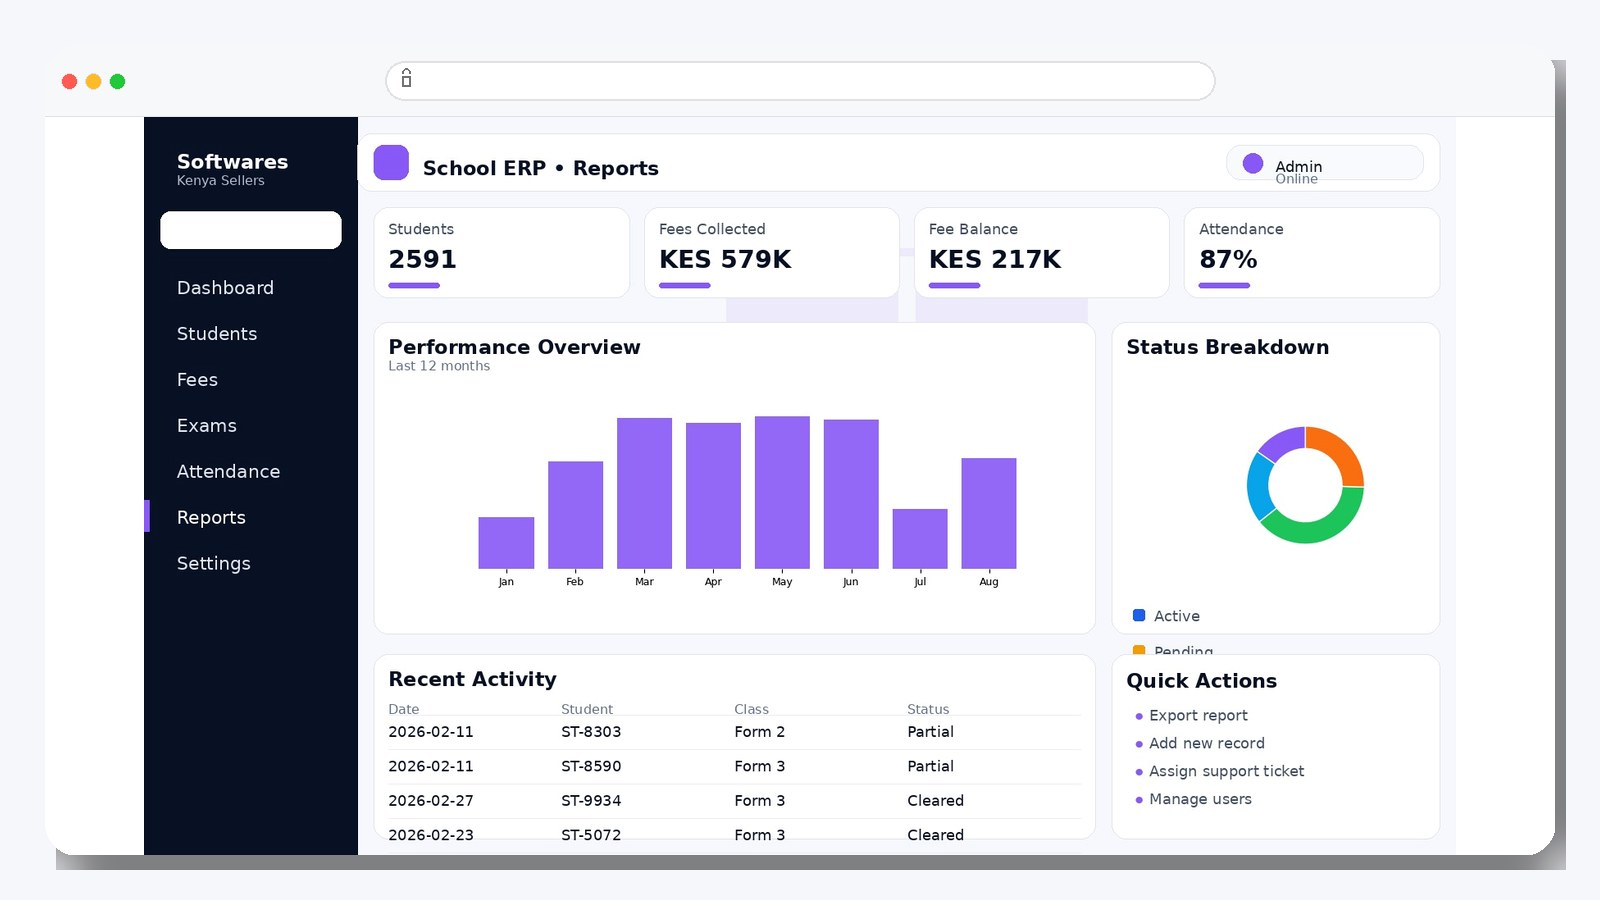1600x900 pixels.
Task: Click the purple School ERP logo icon
Action: click(391, 163)
